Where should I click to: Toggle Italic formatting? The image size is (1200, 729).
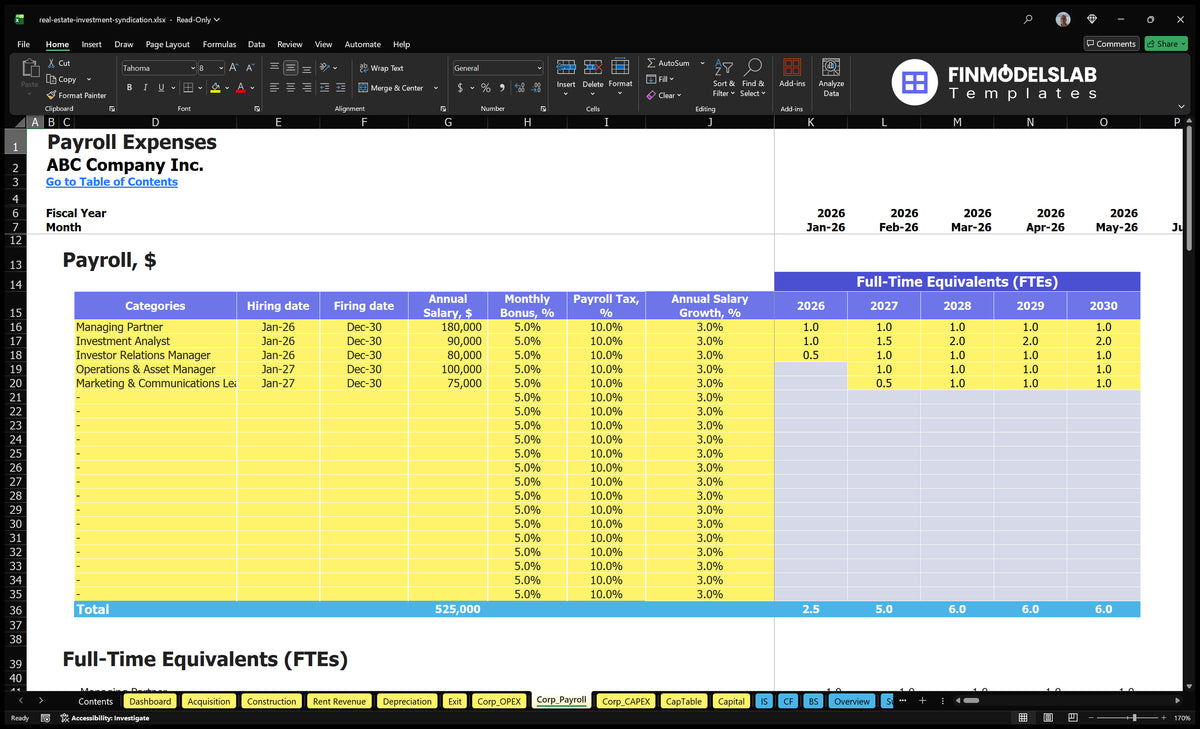pyautogui.click(x=145, y=88)
